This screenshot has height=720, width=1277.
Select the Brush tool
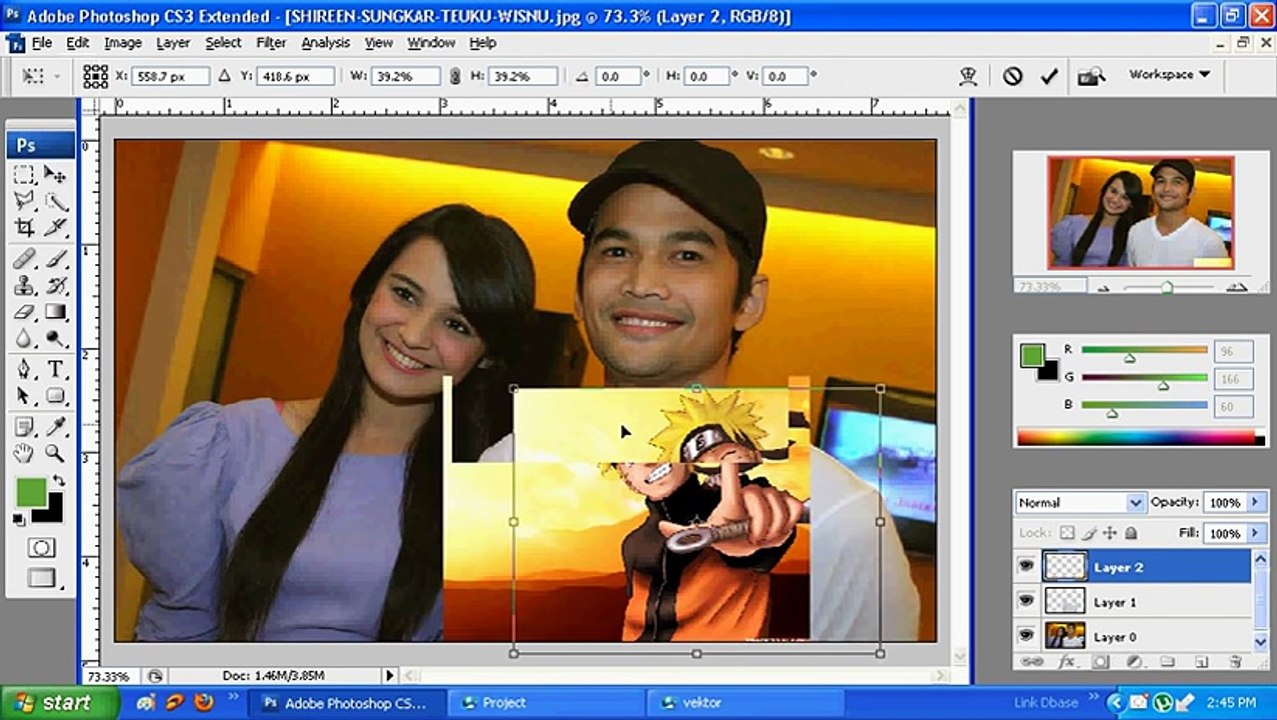click(x=55, y=258)
